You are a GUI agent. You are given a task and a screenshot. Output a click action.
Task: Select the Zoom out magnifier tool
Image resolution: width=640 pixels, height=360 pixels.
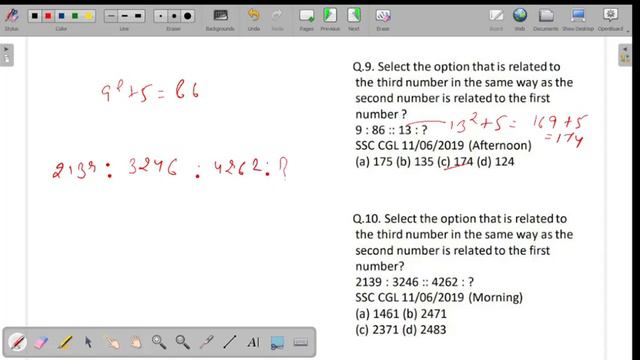[182, 342]
